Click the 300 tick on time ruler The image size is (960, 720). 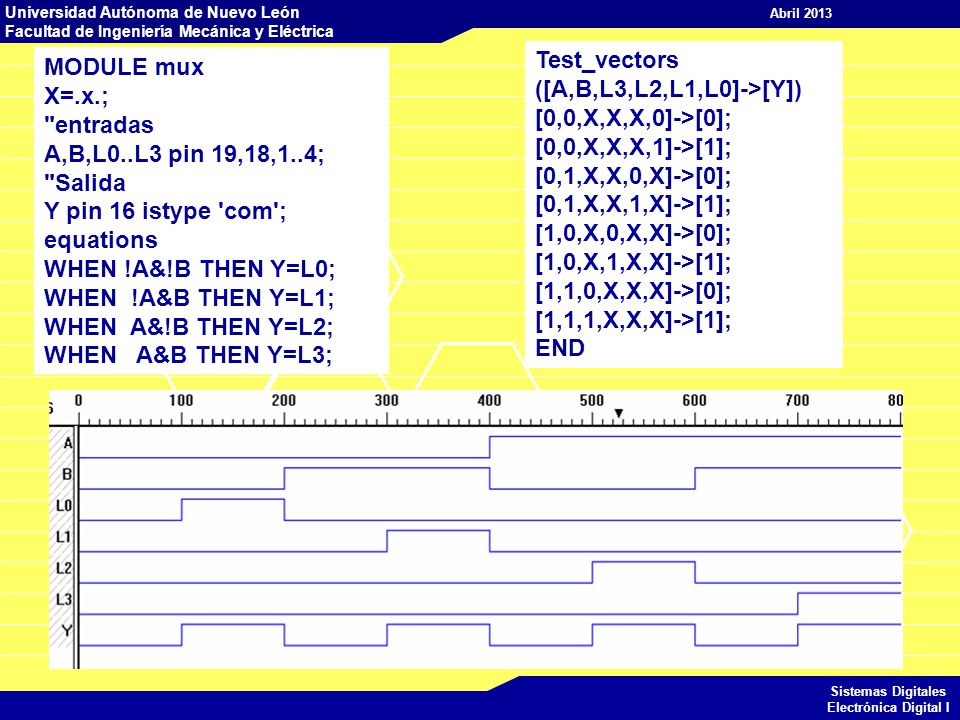pos(386,401)
